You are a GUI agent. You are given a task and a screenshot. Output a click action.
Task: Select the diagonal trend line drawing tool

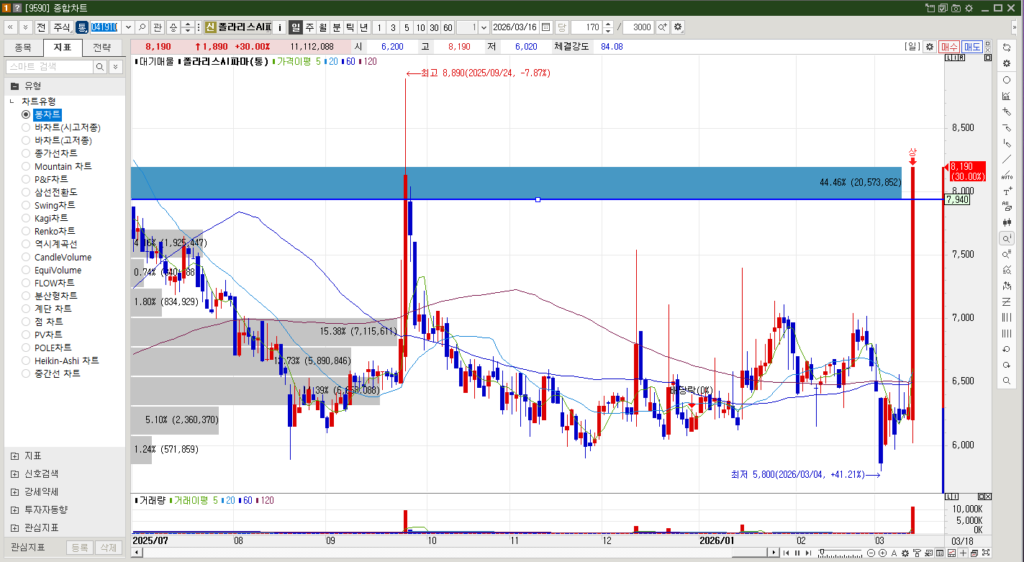click(1006, 159)
